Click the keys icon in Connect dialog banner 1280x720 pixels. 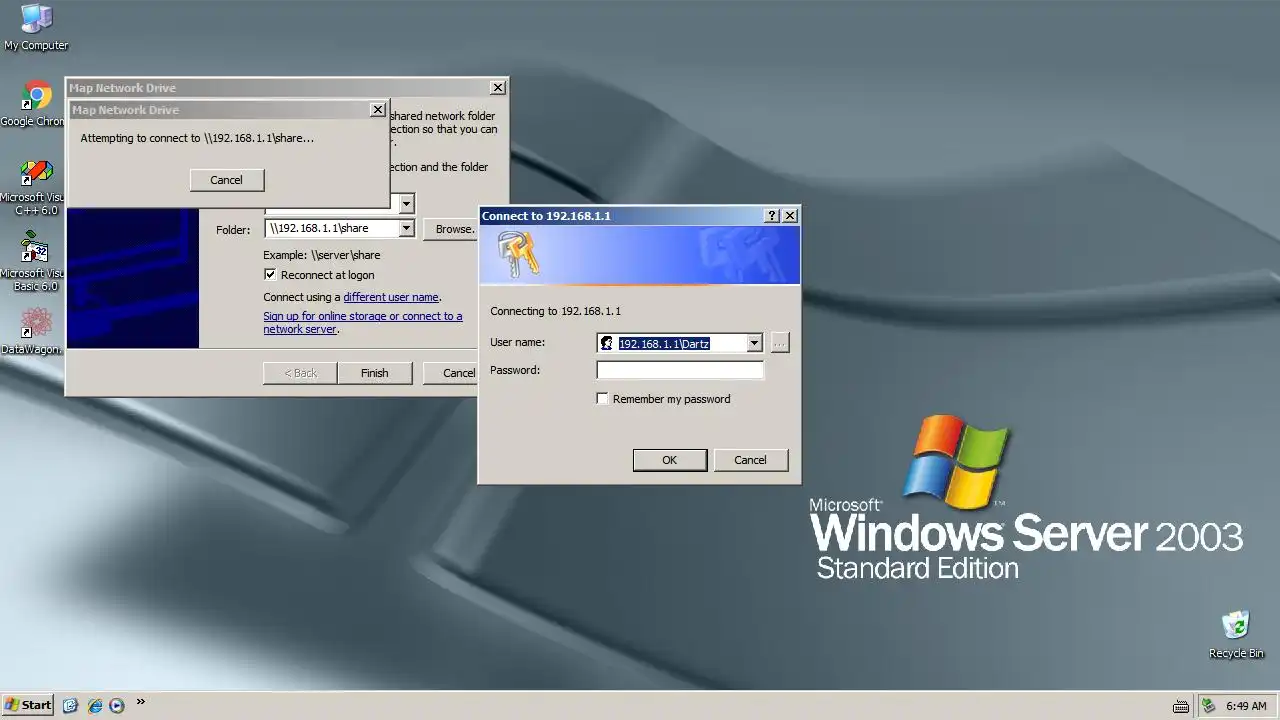click(518, 254)
